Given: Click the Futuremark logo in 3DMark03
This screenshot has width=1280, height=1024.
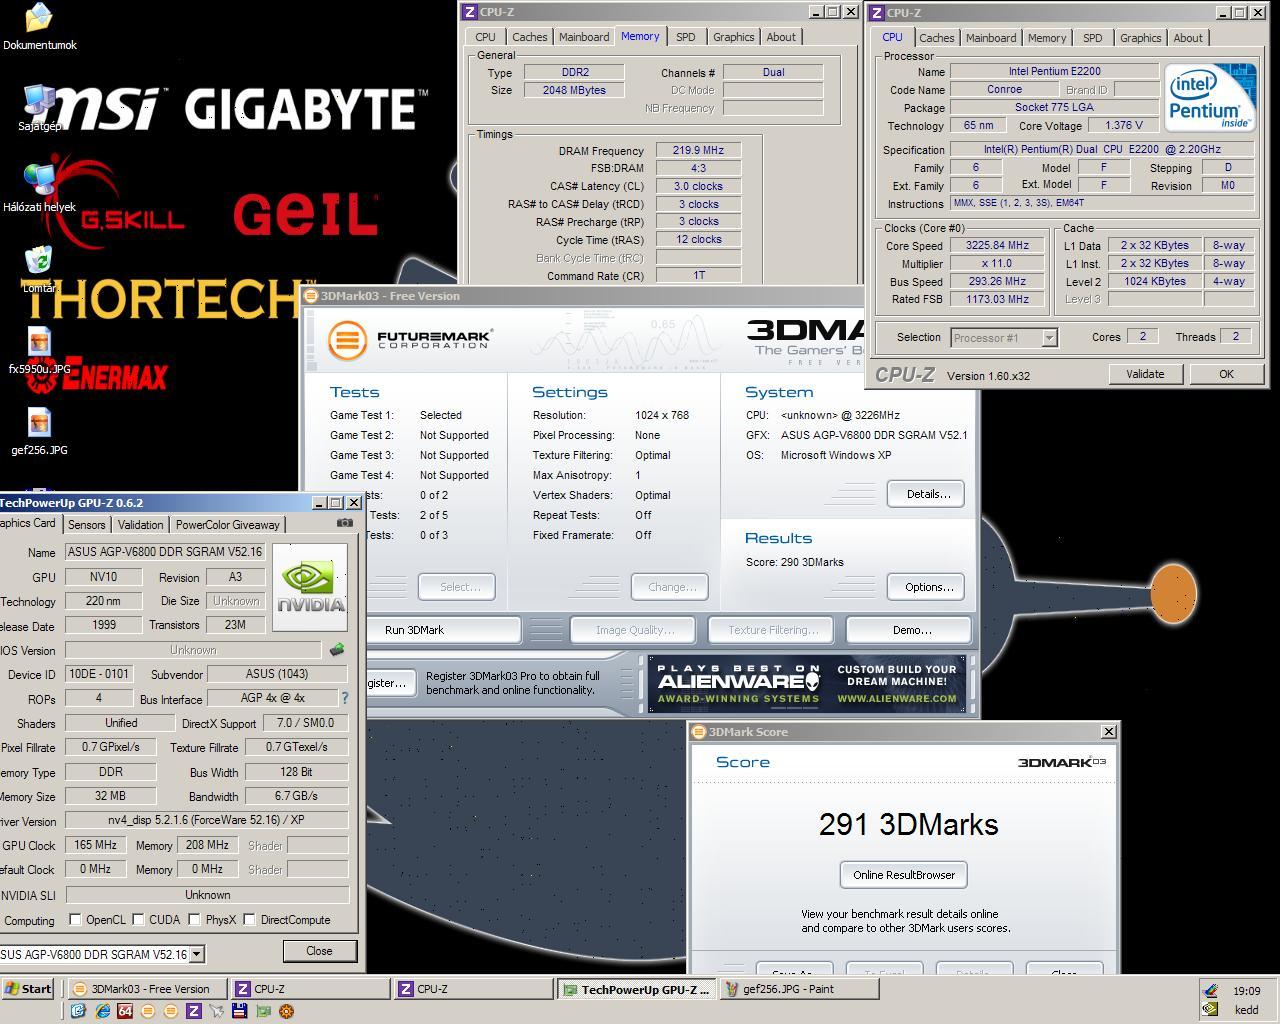Looking at the screenshot, I should [410, 340].
